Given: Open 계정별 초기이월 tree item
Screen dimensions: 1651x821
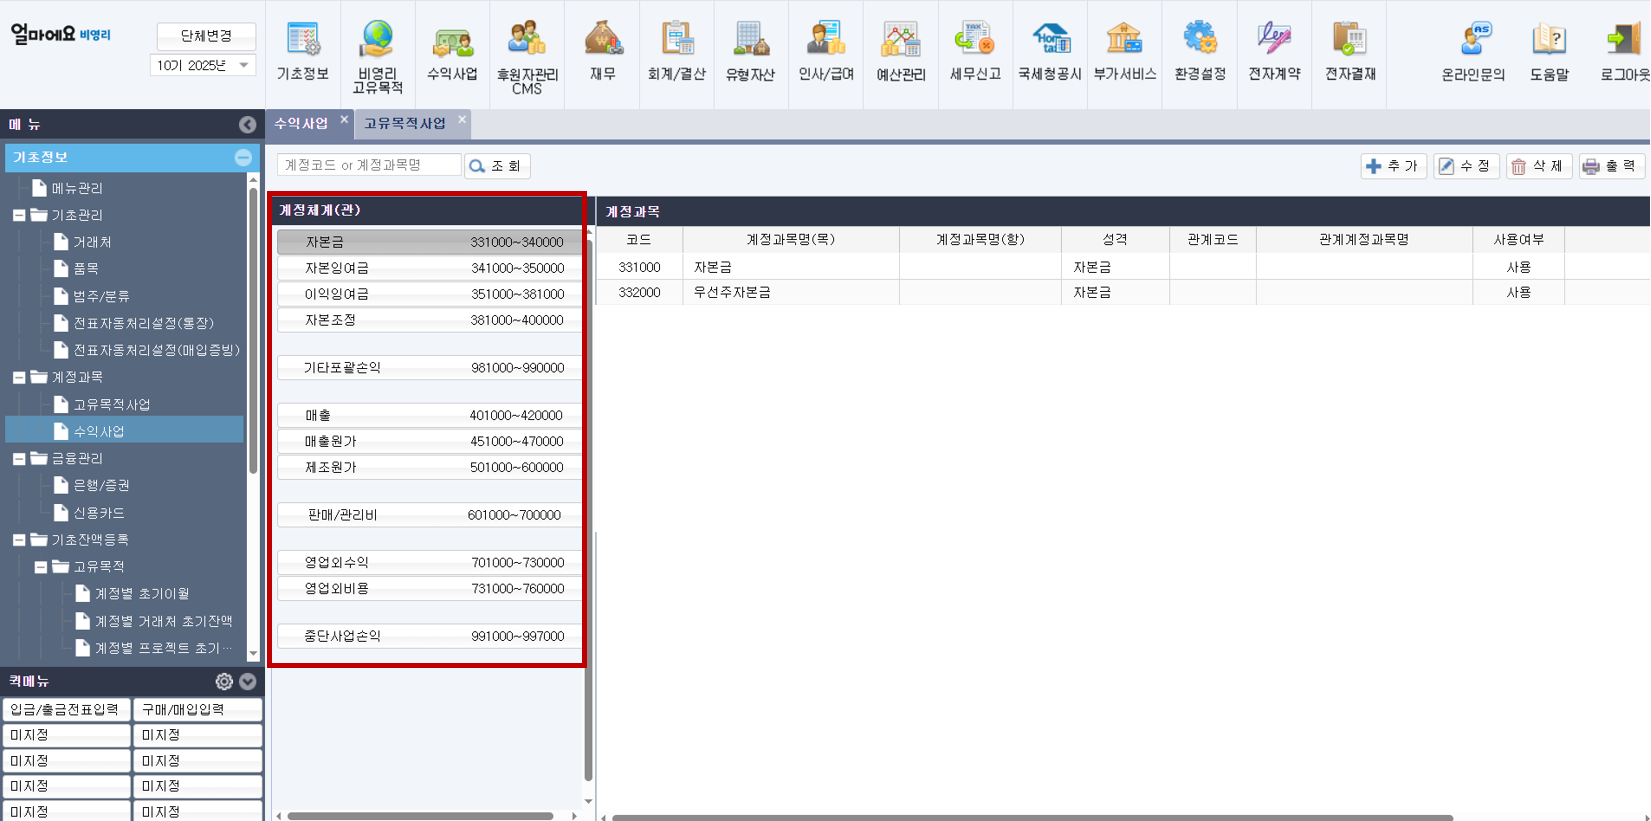Looking at the screenshot, I should tap(142, 593).
